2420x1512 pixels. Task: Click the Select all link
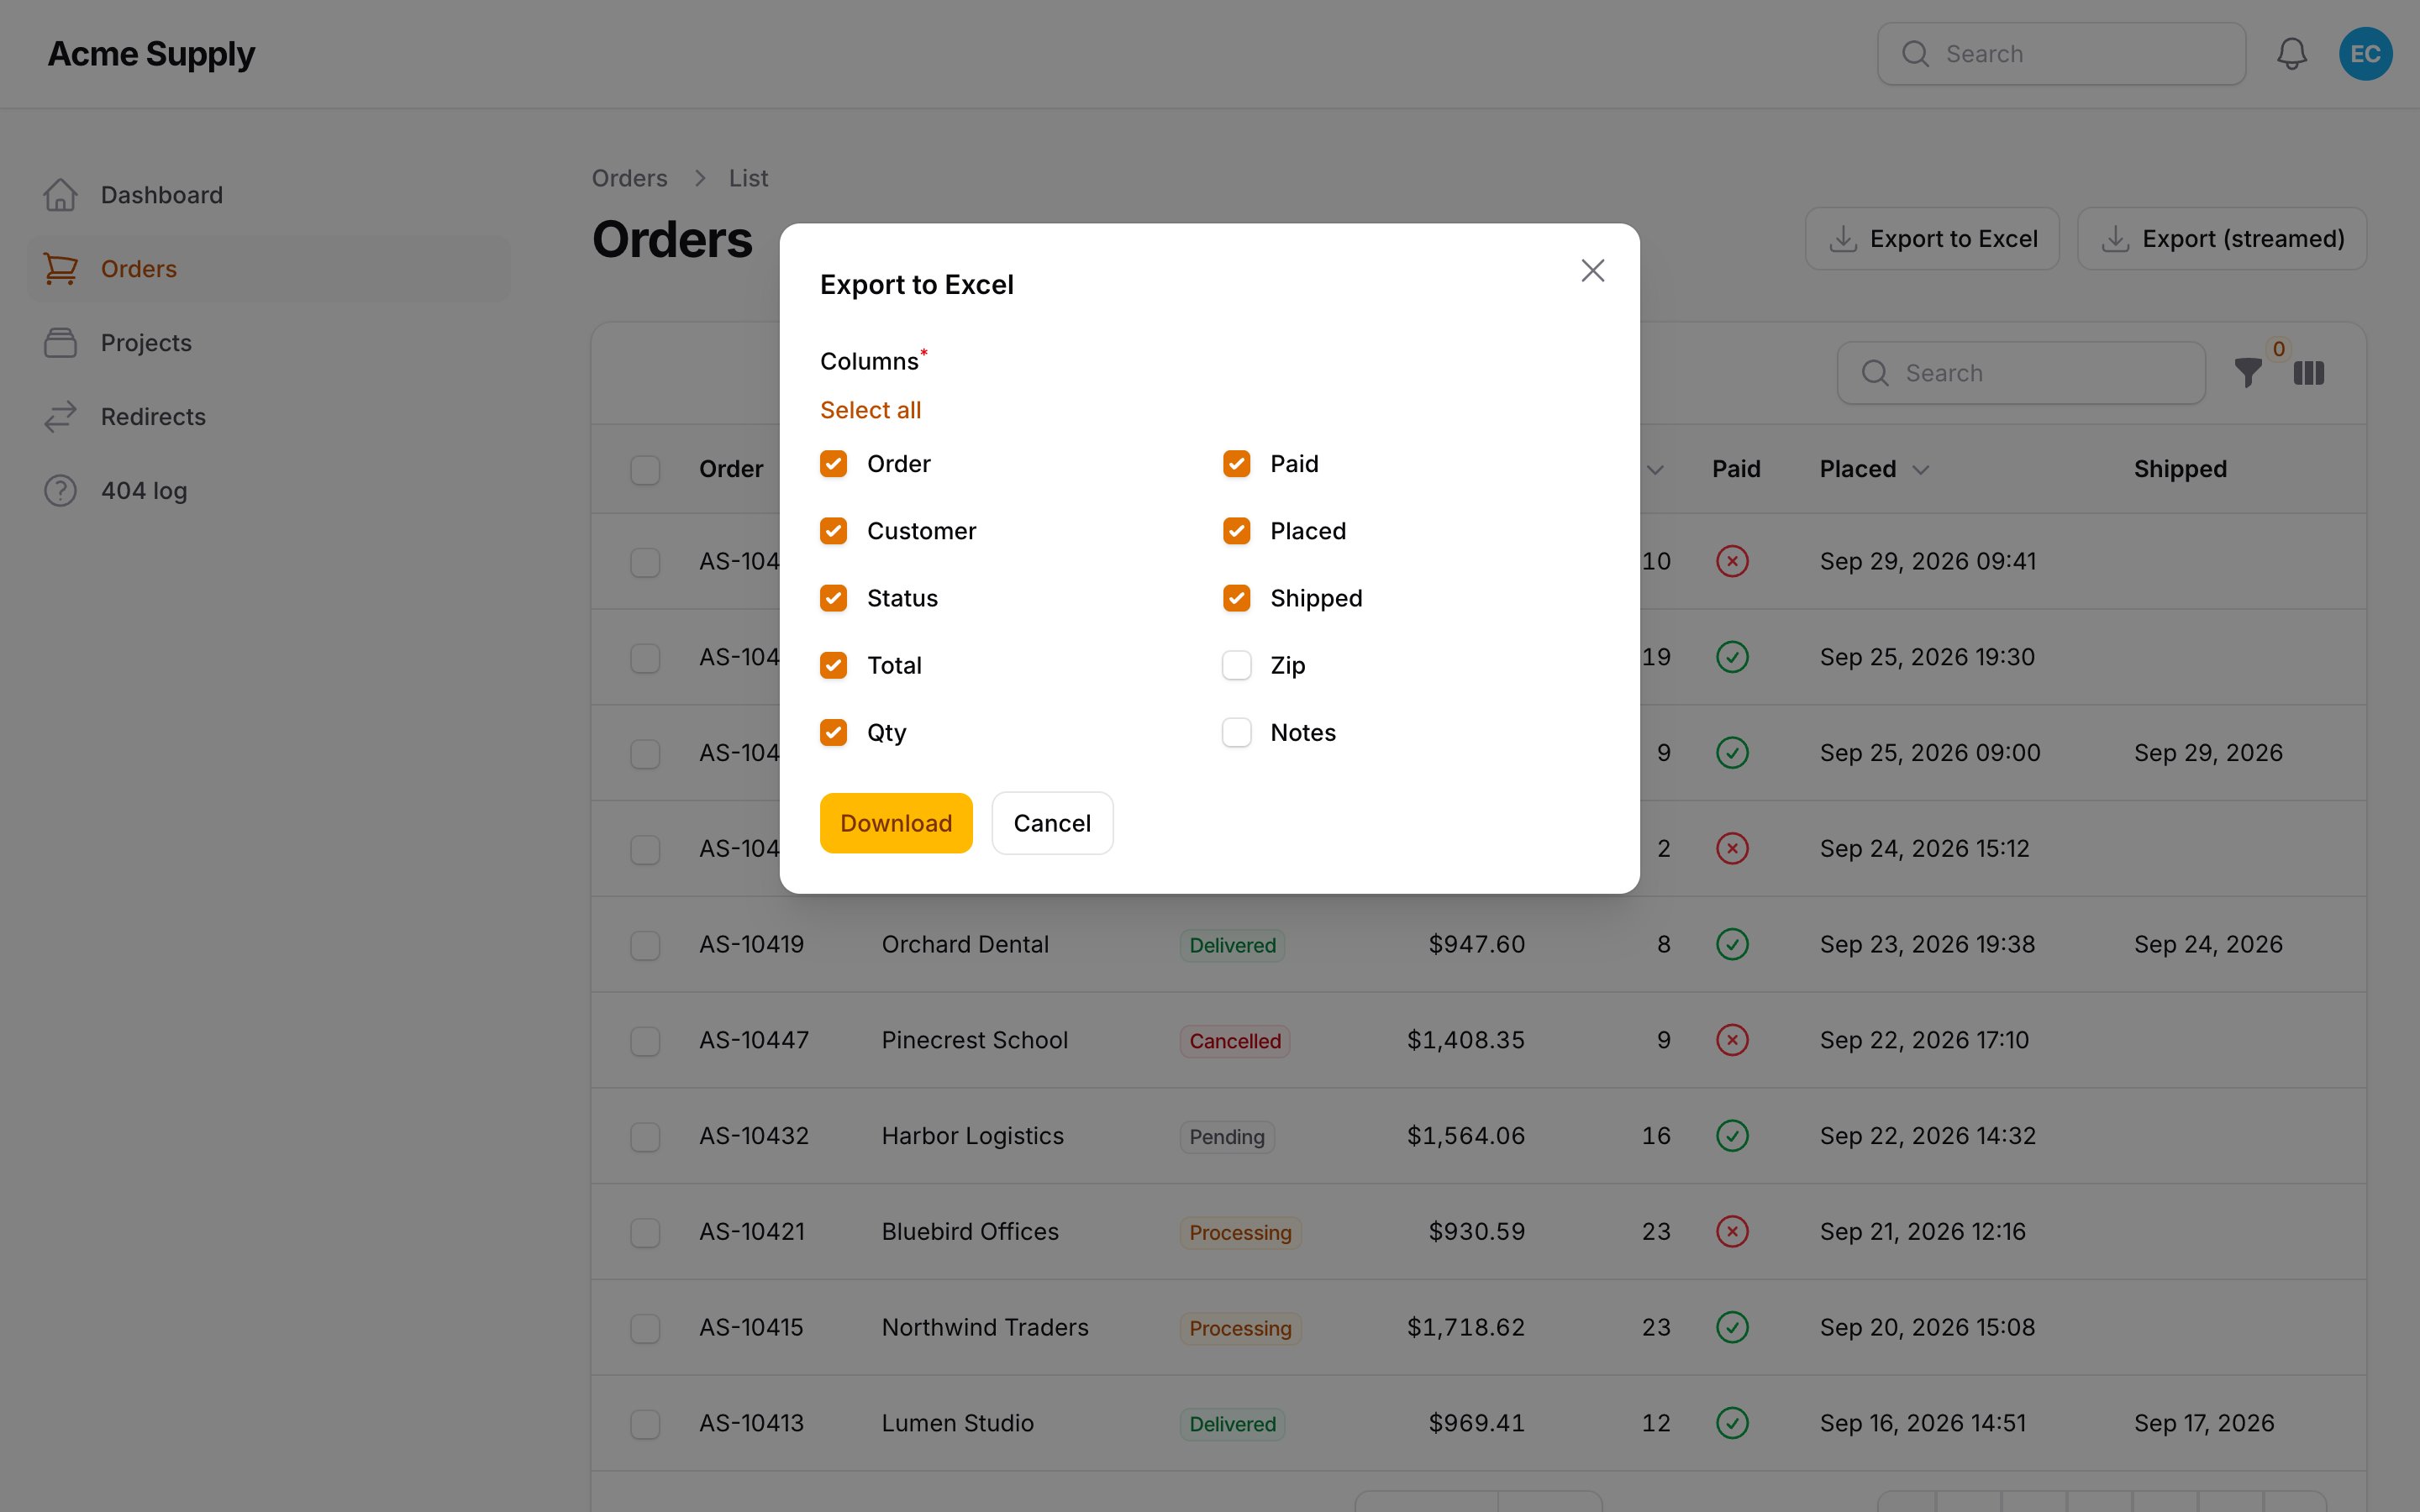click(870, 410)
